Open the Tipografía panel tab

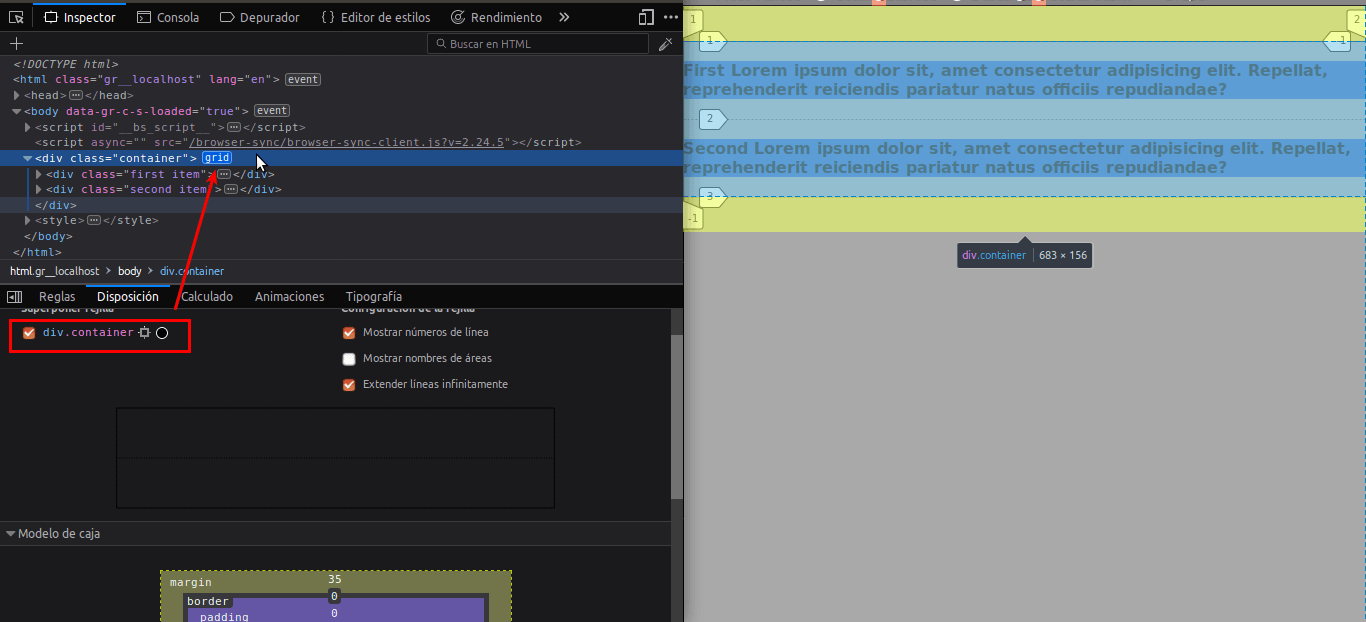tap(374, 297)
